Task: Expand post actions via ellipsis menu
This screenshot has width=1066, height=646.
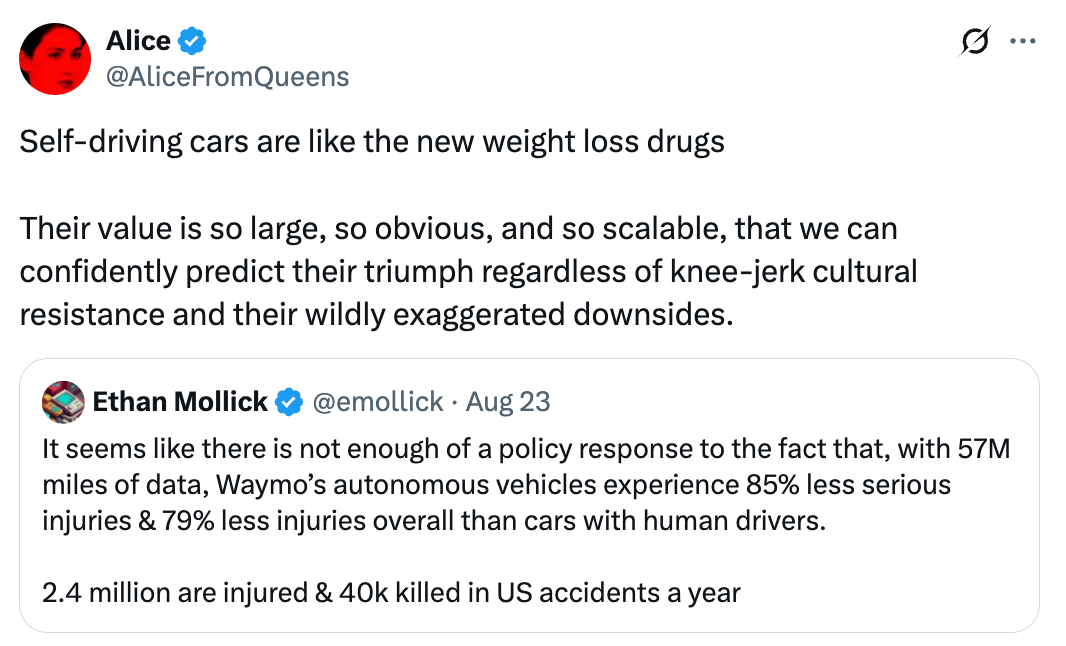Action: (1024, 40)
